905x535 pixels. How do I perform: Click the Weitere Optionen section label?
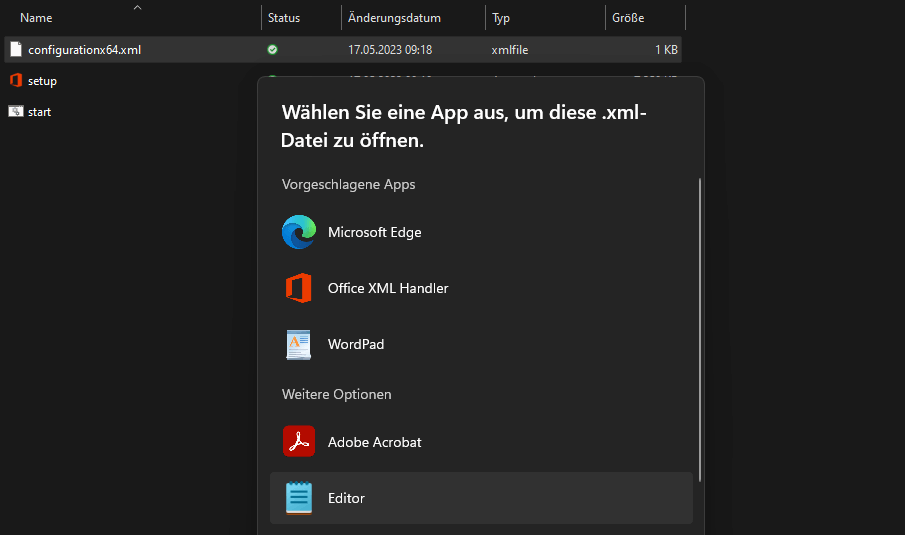coord(337,394)
